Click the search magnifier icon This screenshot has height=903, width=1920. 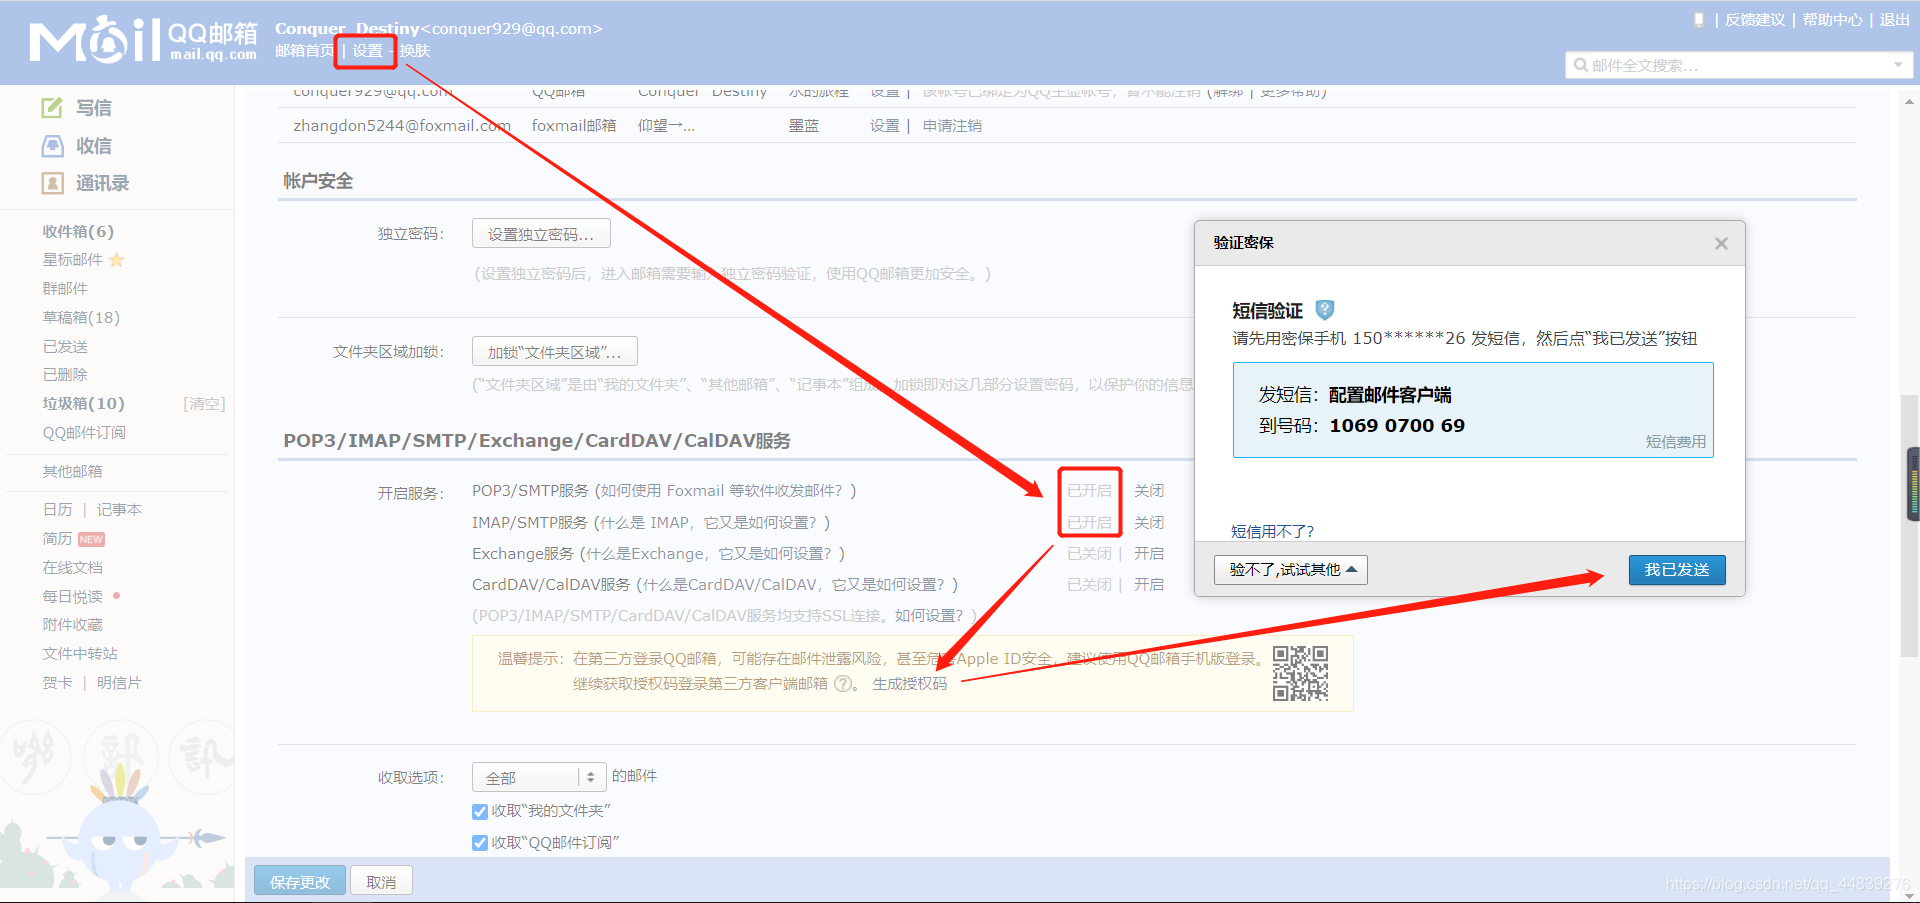tap(1581, 65)
